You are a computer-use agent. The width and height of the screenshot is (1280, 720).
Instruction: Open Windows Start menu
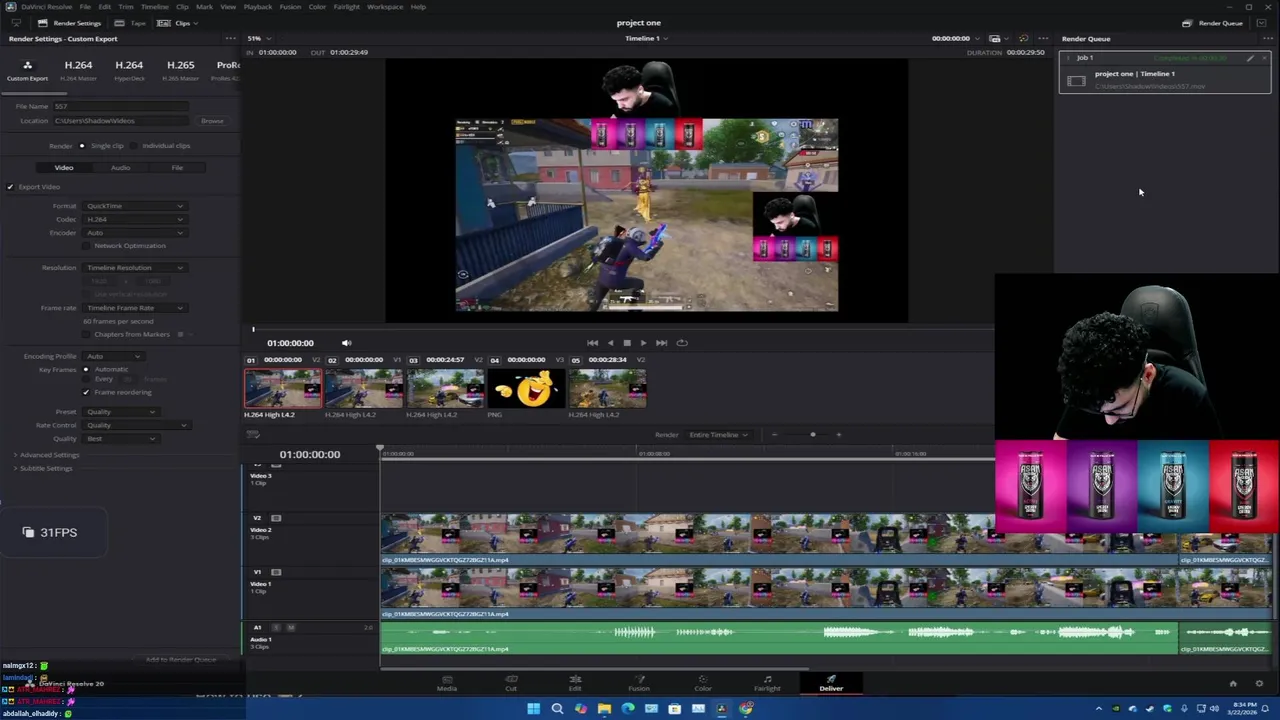(x=534, y=709)
